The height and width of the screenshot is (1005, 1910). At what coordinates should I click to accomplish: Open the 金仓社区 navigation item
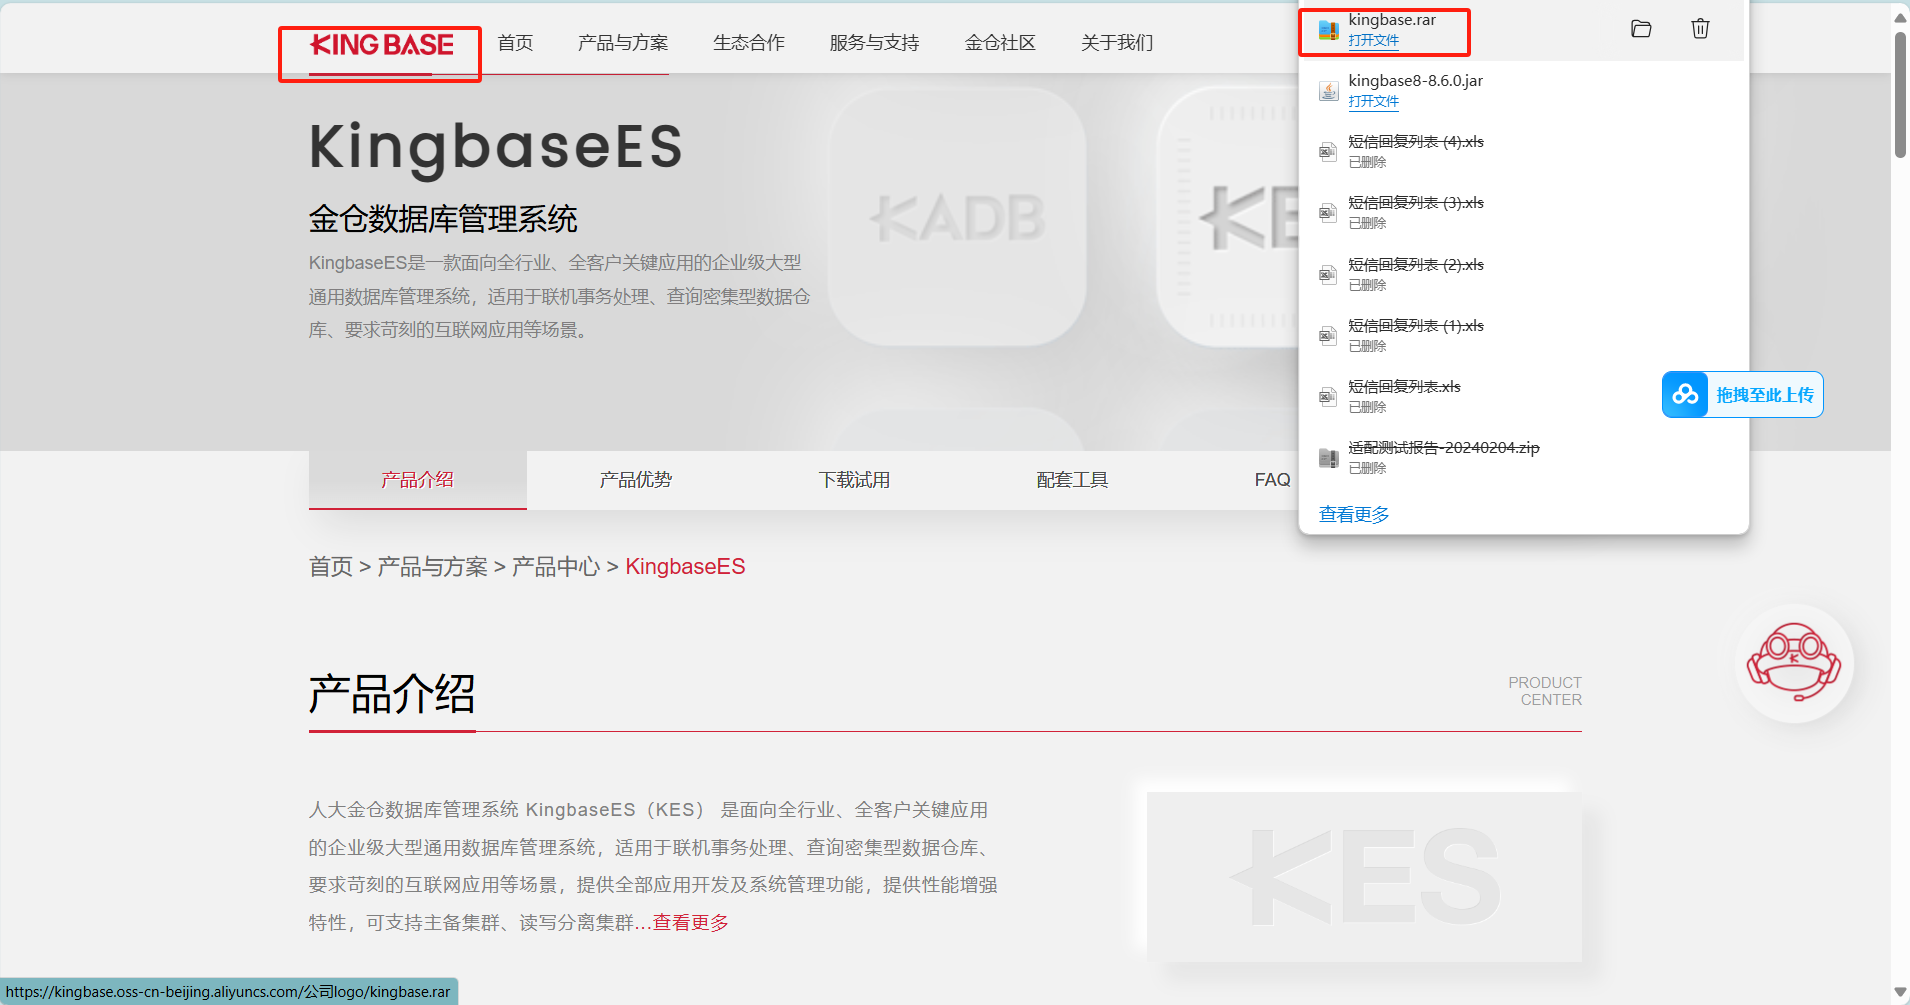[x=1000, y=43]
